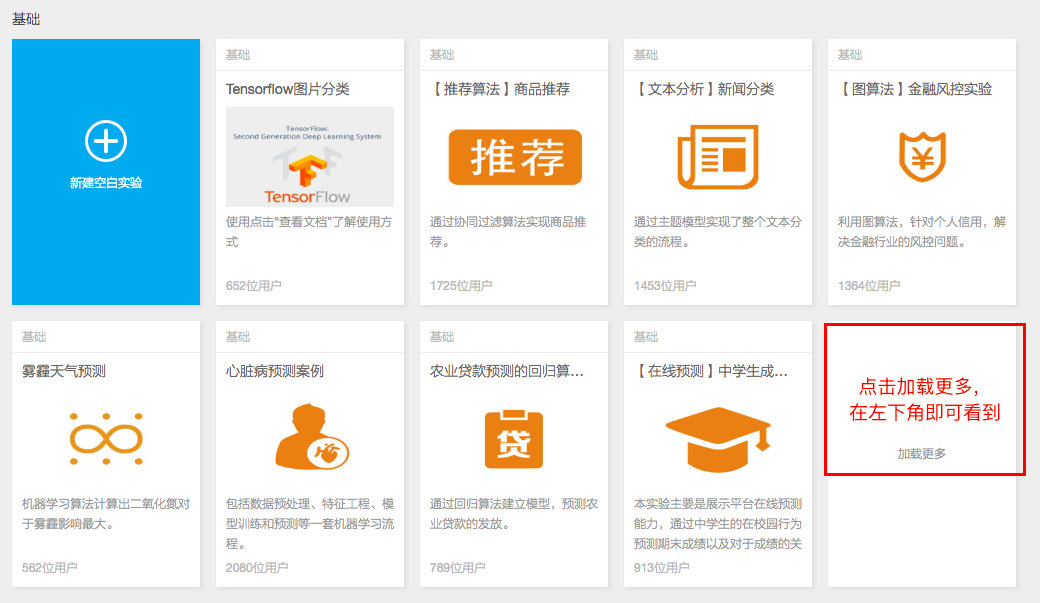The image size is (1040, 603).
Task: Click the yen shield icon for financial risk
Action: [922, 157]
